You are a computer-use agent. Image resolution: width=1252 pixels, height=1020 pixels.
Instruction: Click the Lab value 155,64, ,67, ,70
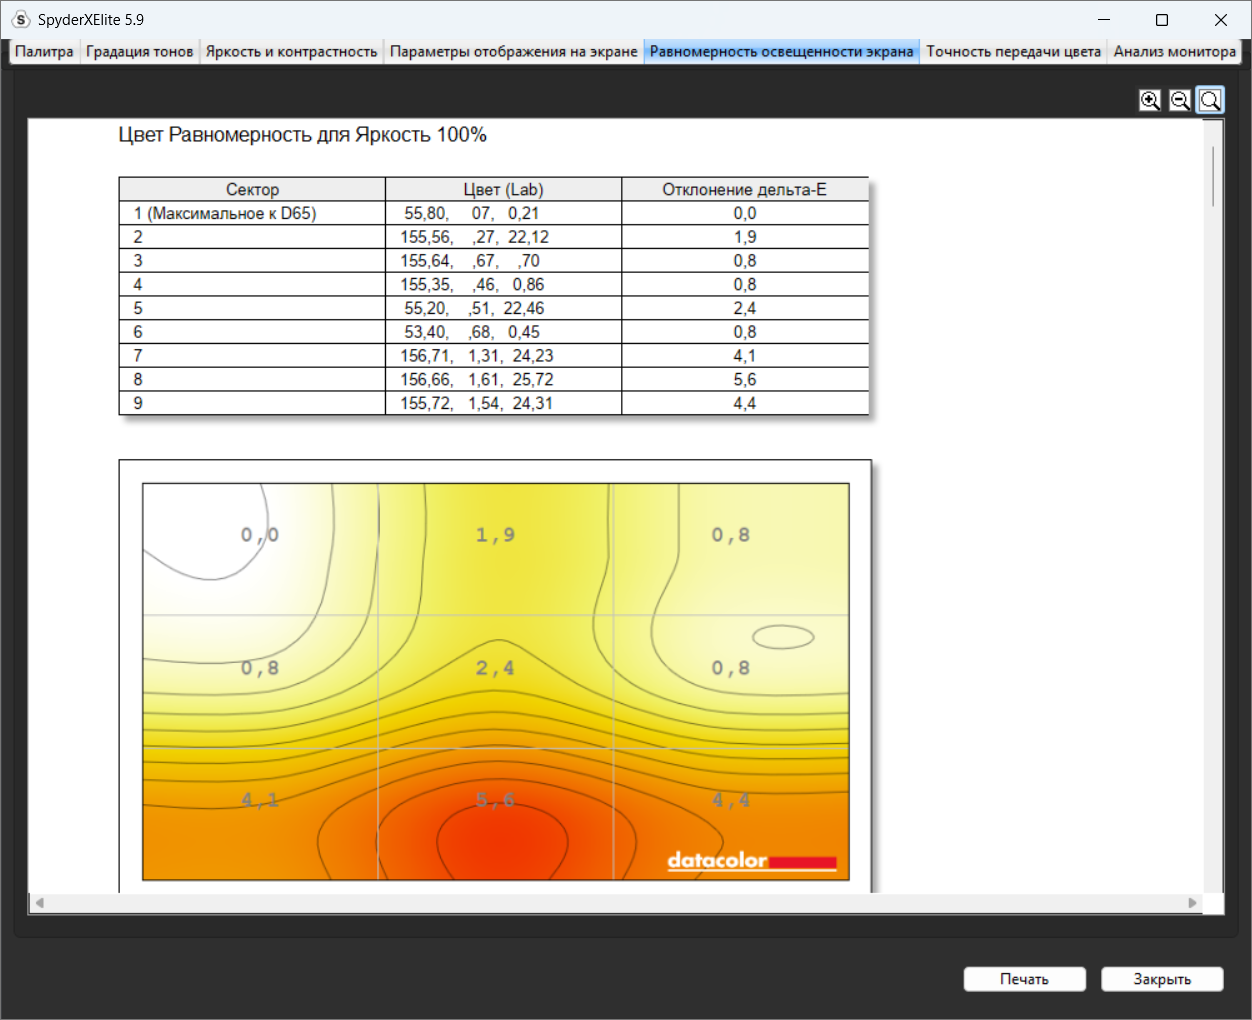470,261
